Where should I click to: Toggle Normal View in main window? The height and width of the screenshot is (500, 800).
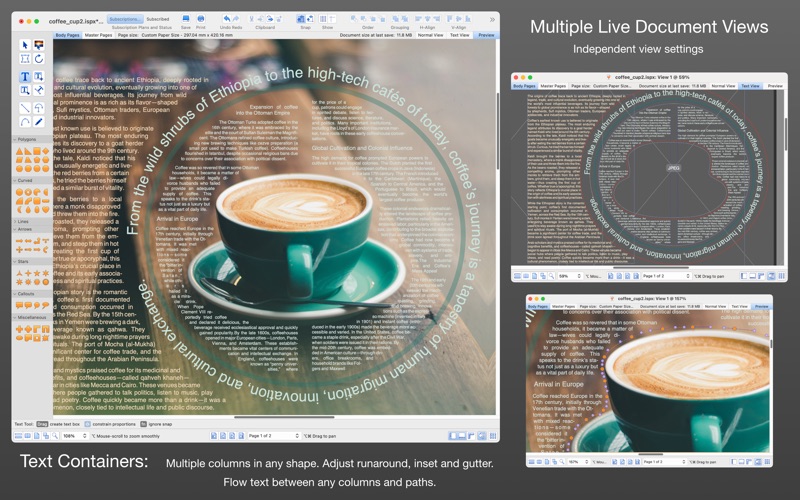tap(431, 35)
